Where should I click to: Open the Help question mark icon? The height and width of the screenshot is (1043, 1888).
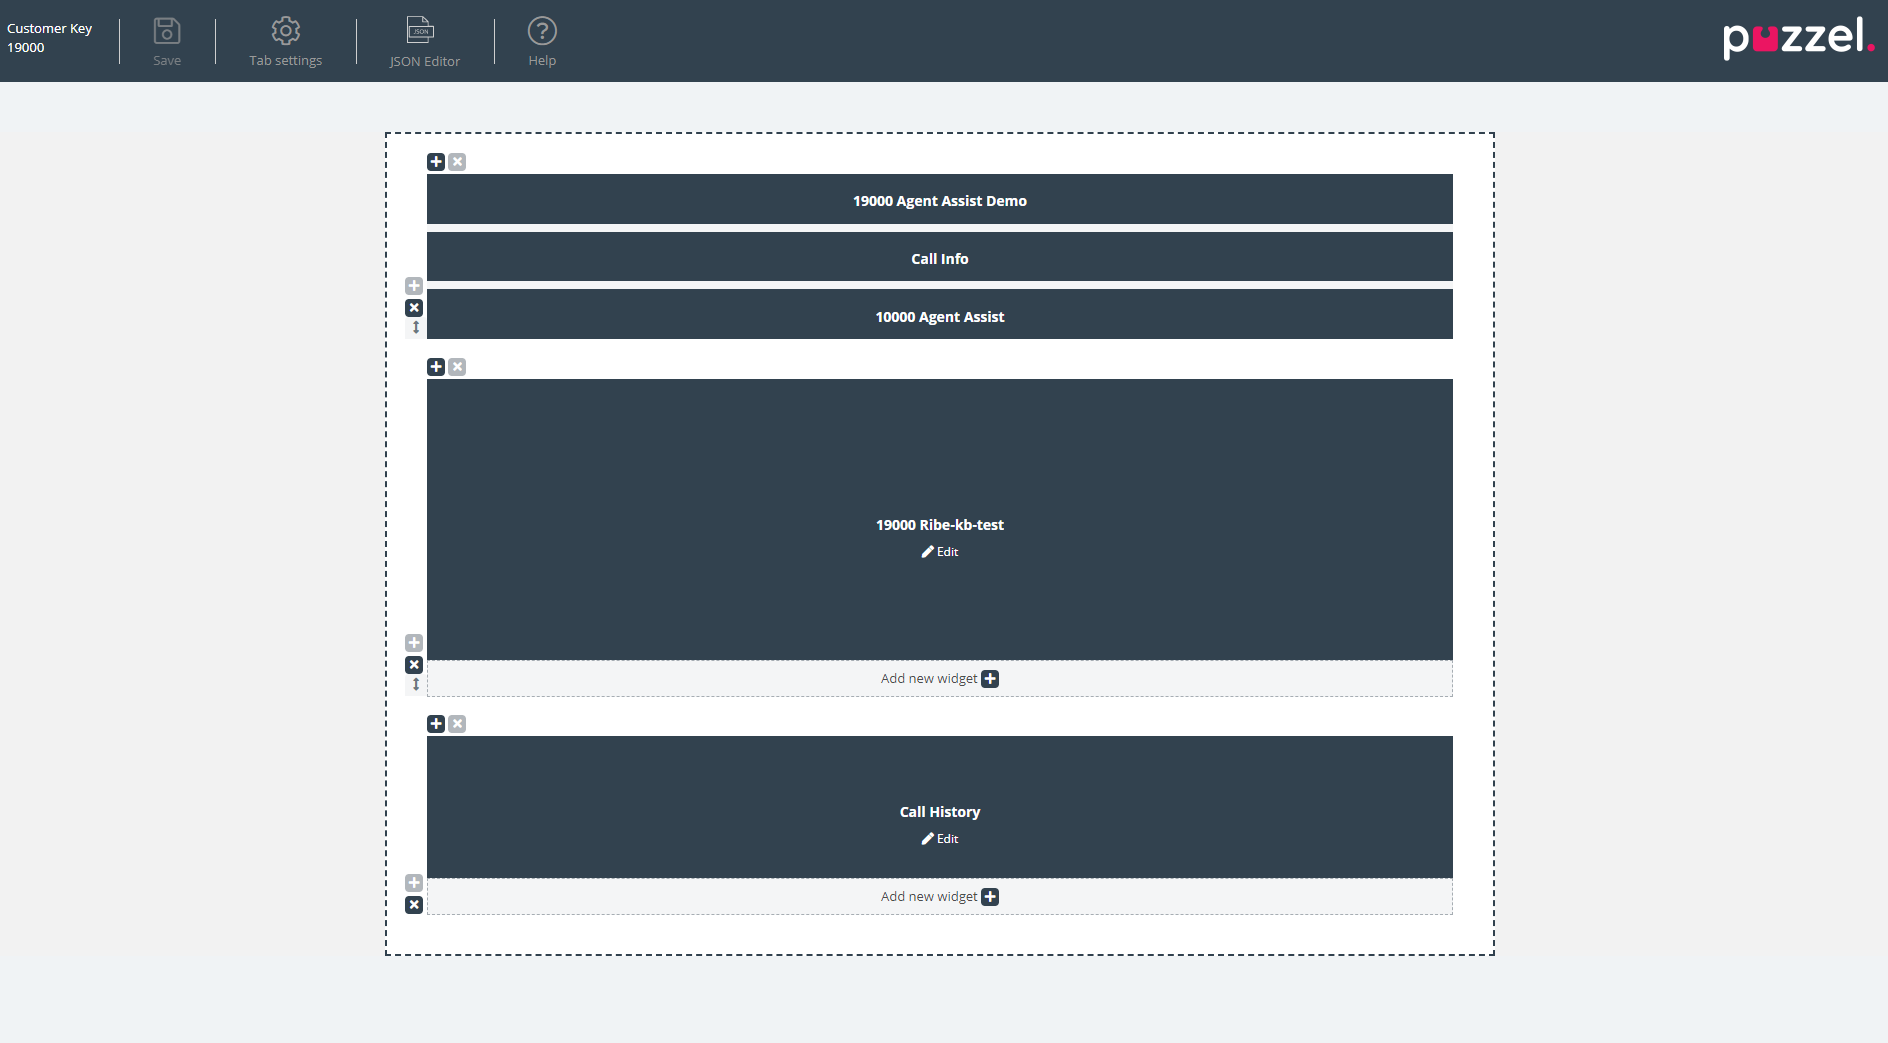click(x=542, y=32)
